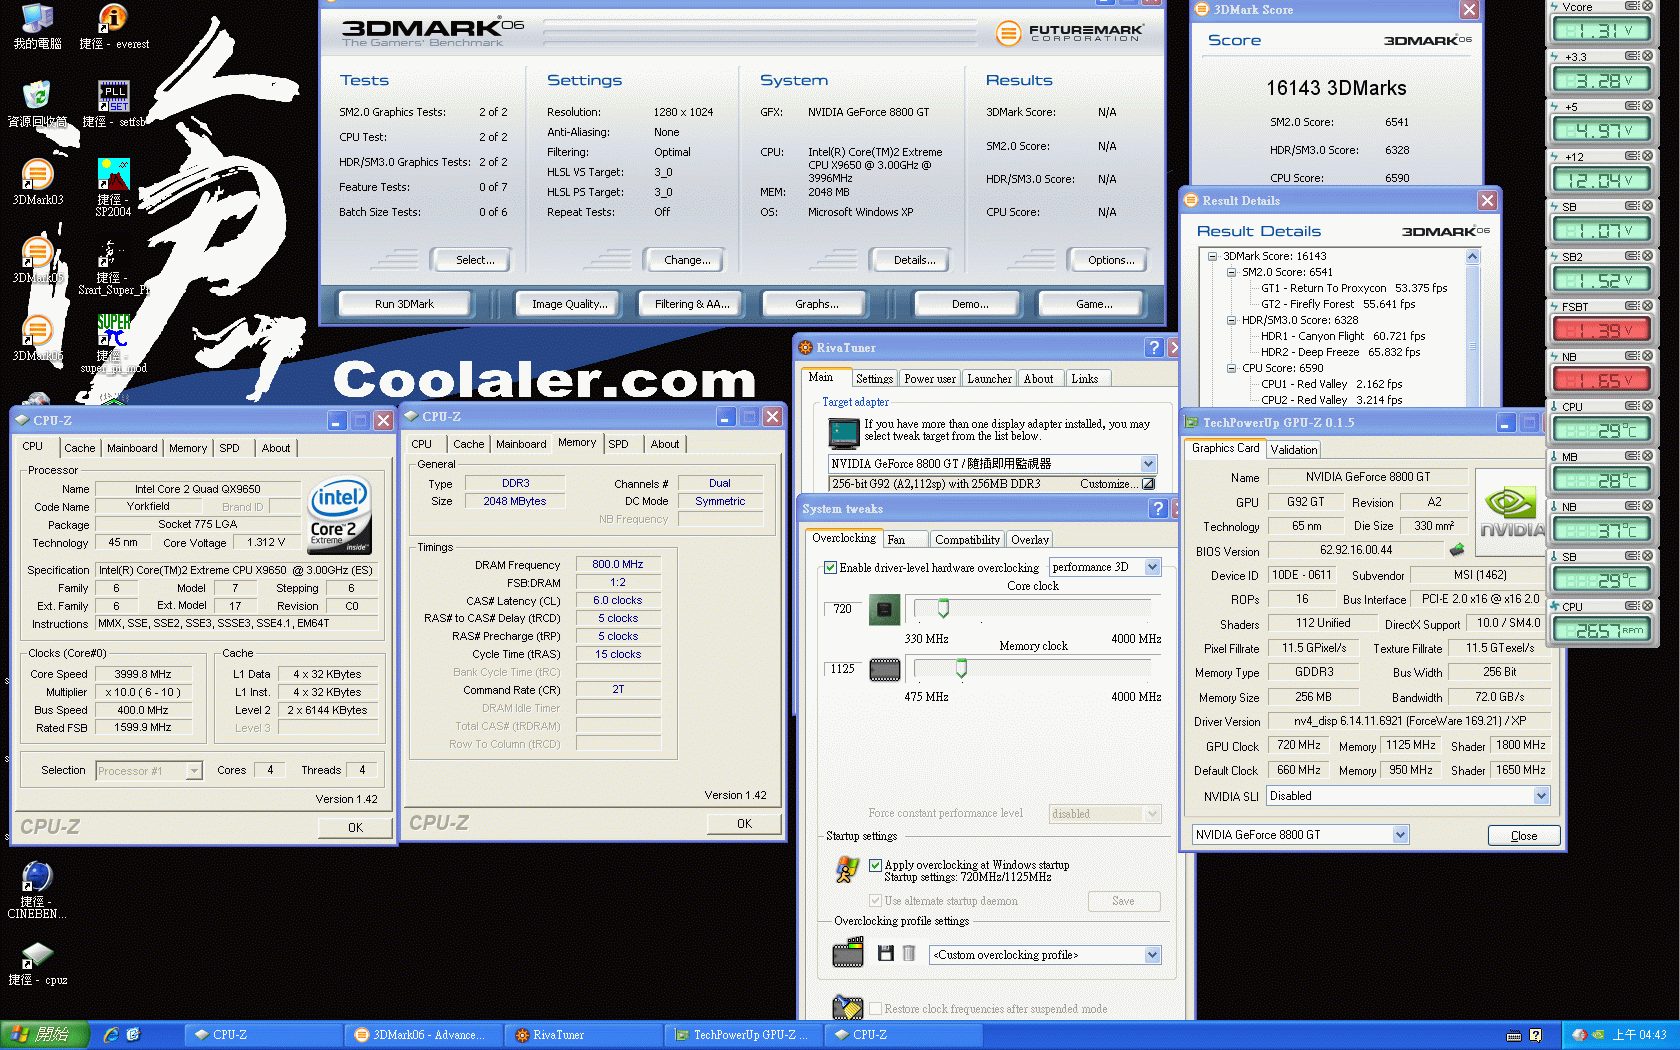Click the taskbar clock showing 04:43
Image resolution: width=1680 pixels, height=1050 pixels.
point(1639,1035)
